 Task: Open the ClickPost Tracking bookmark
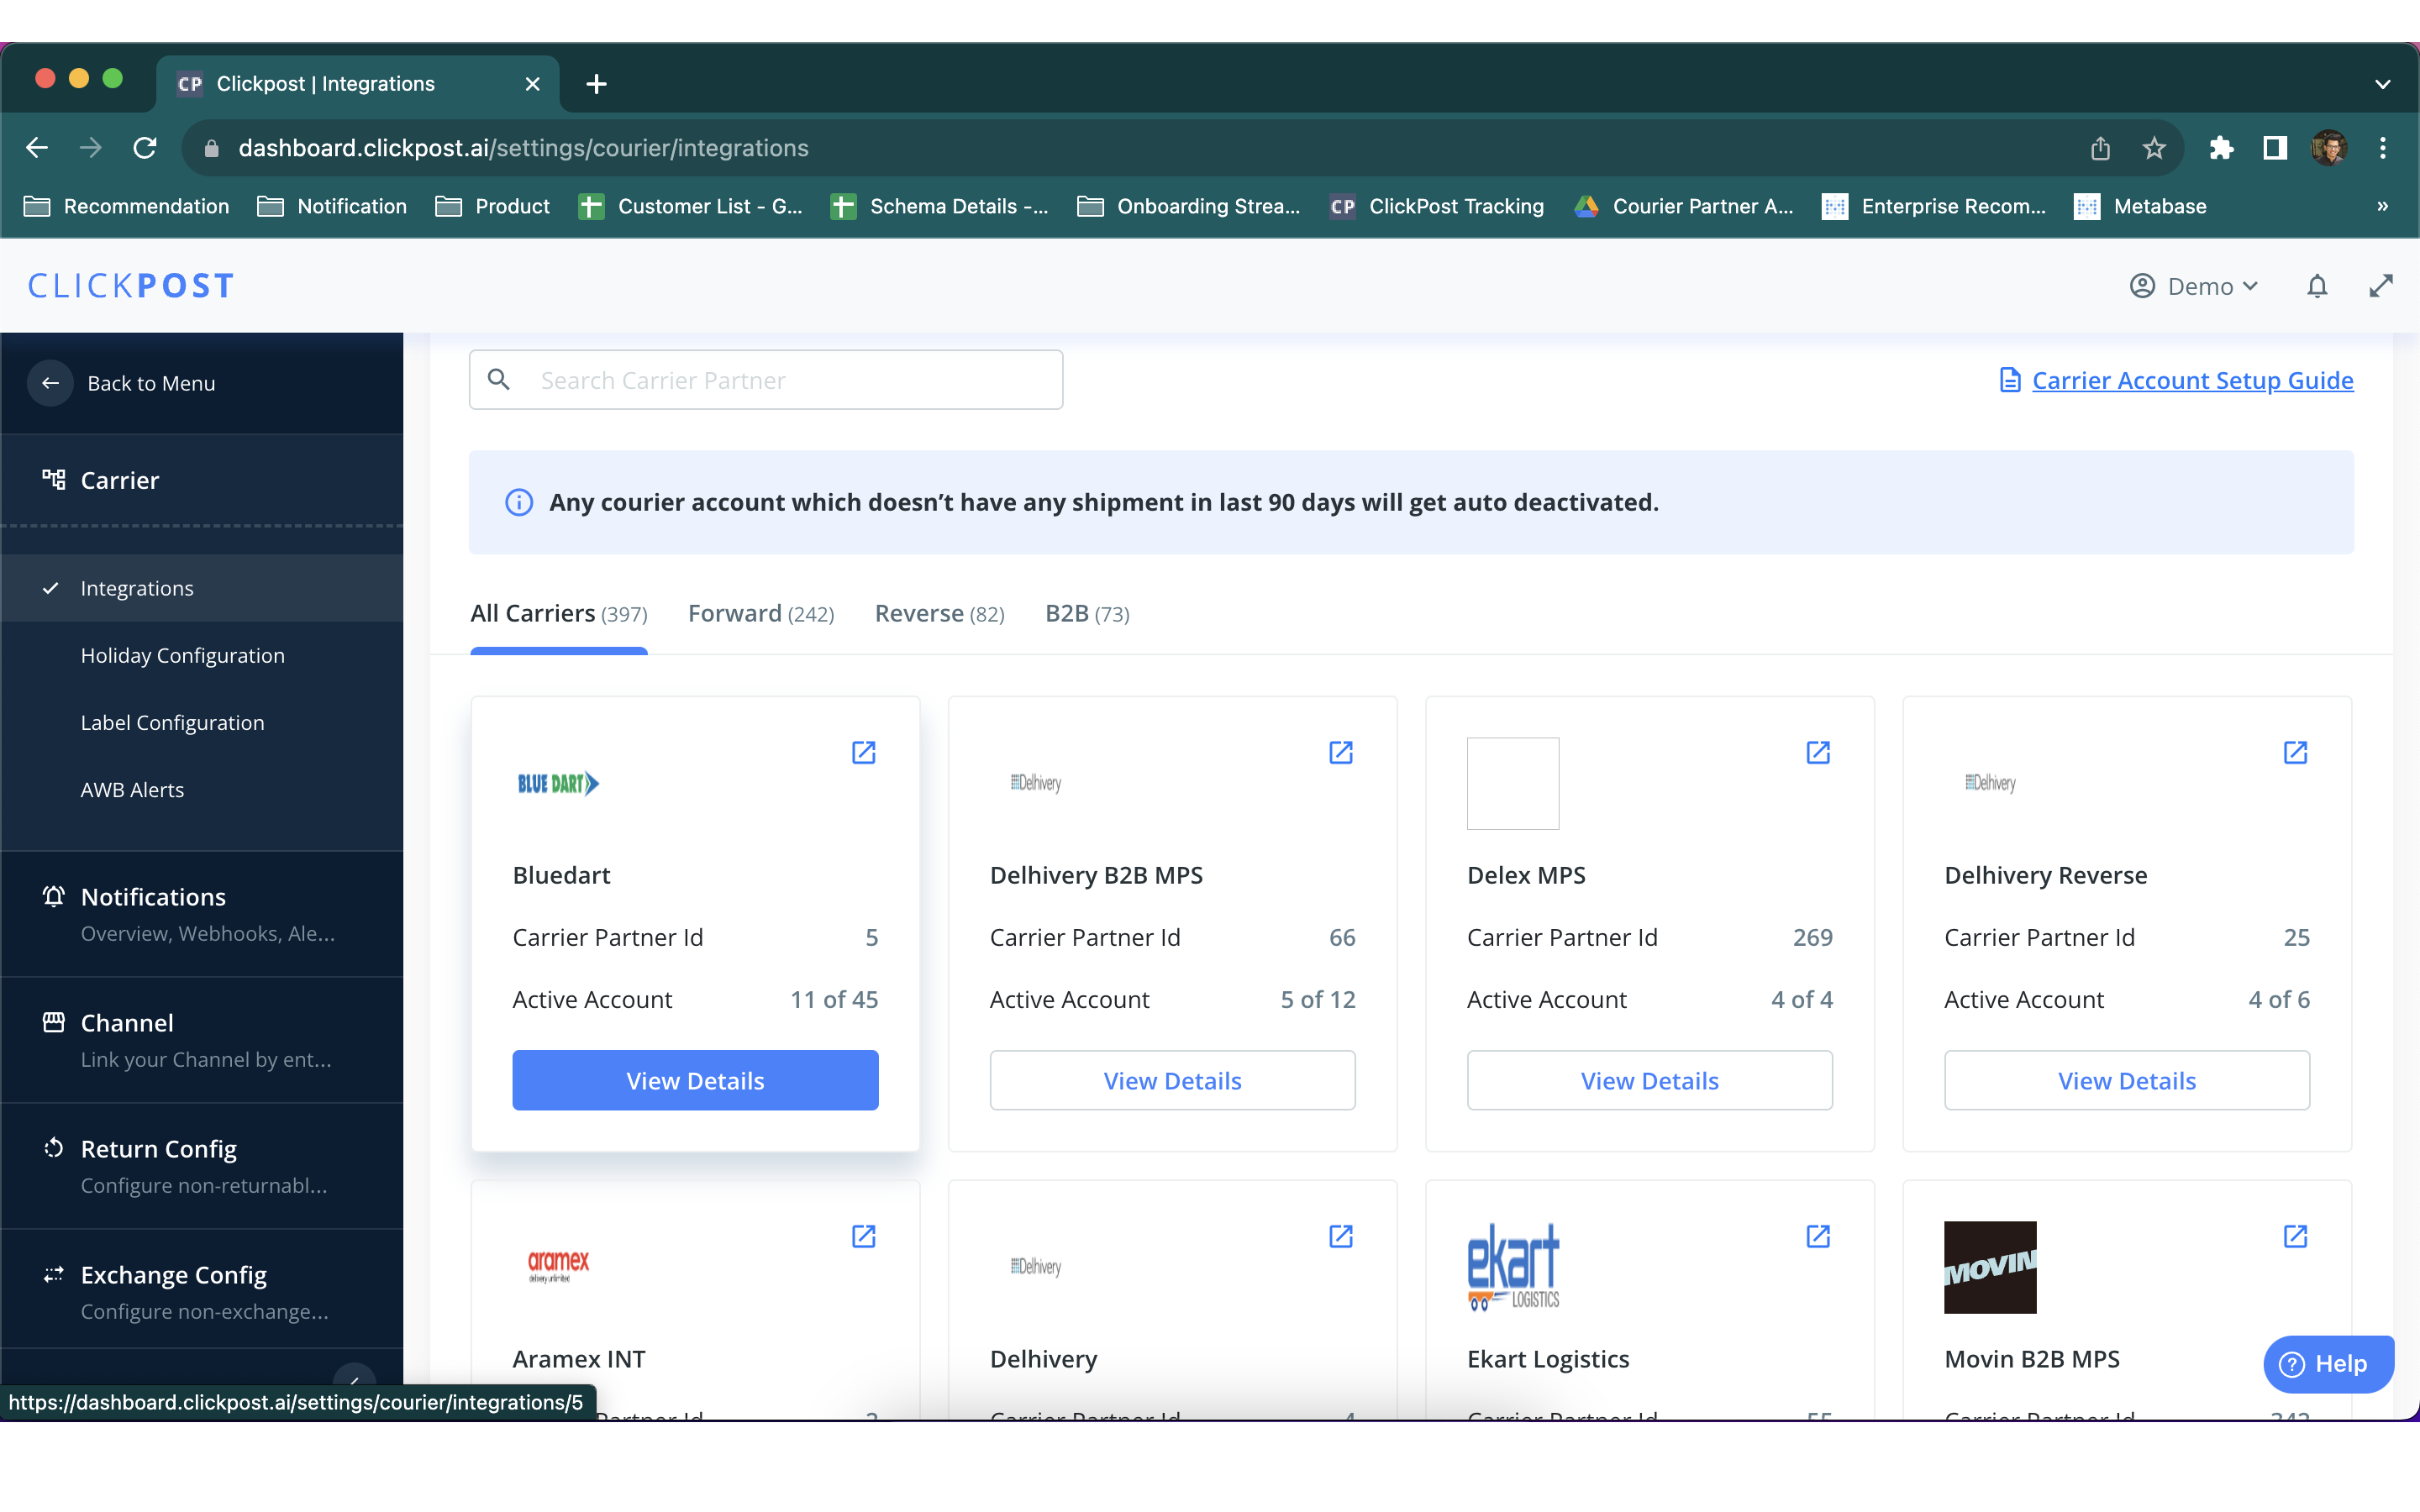[x=1437, y=206]
